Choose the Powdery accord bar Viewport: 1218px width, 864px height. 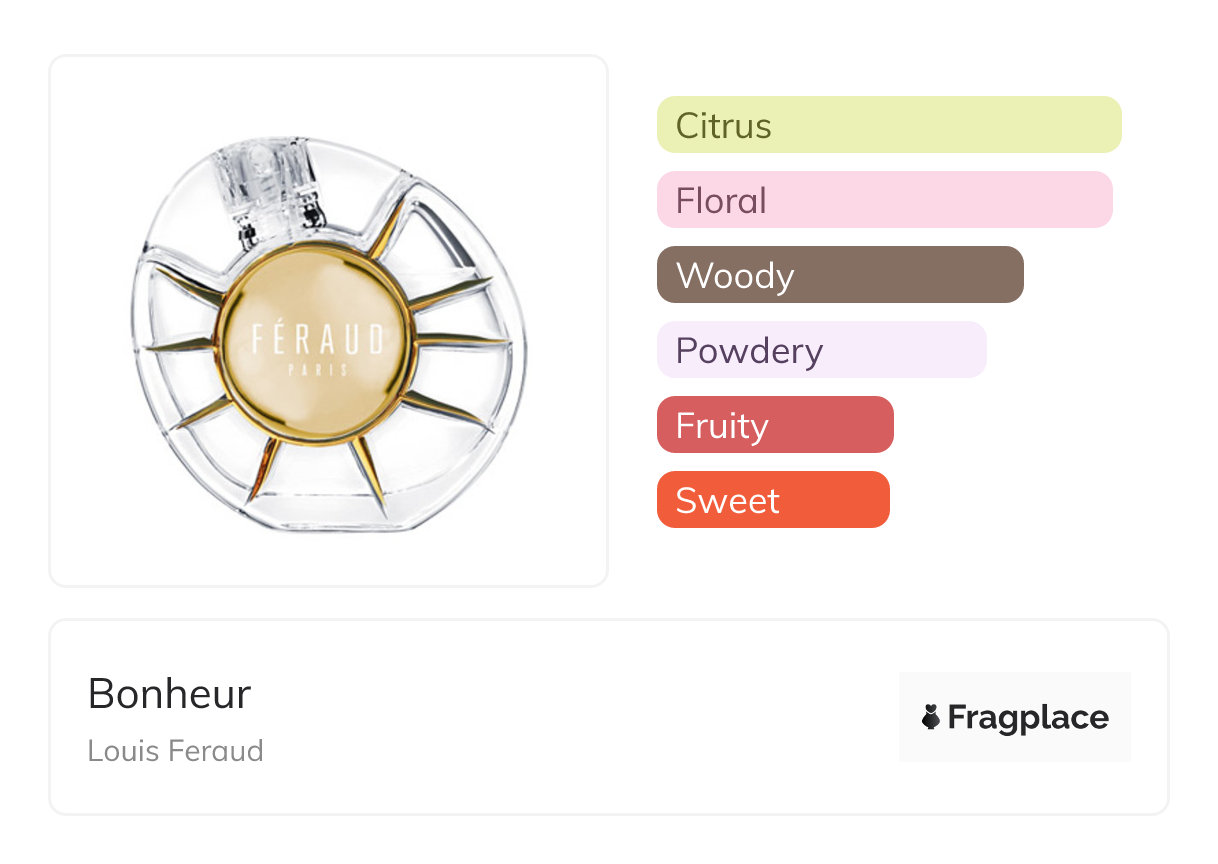[821, 350]
